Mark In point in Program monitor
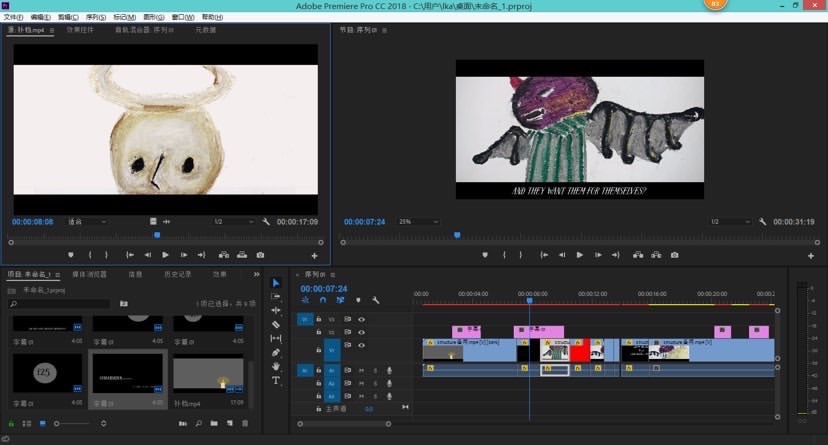 [x=504, y=255]
